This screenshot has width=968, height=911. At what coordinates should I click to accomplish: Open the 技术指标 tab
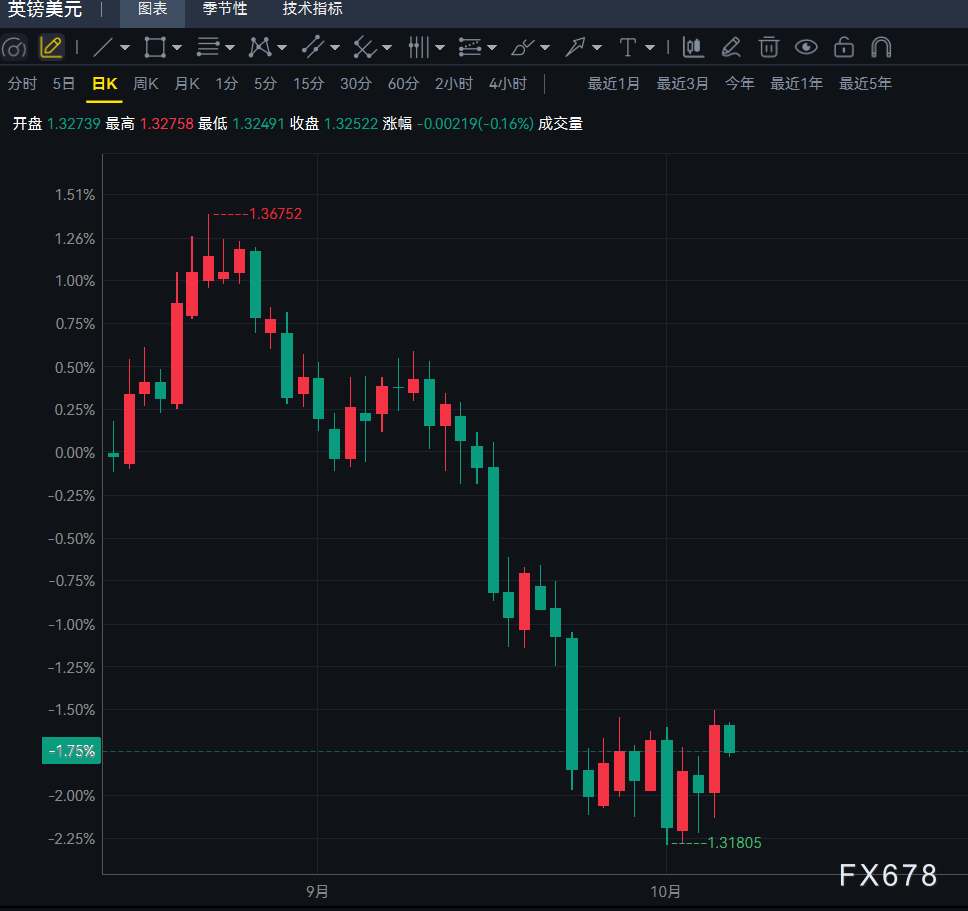tap(312, 9)
